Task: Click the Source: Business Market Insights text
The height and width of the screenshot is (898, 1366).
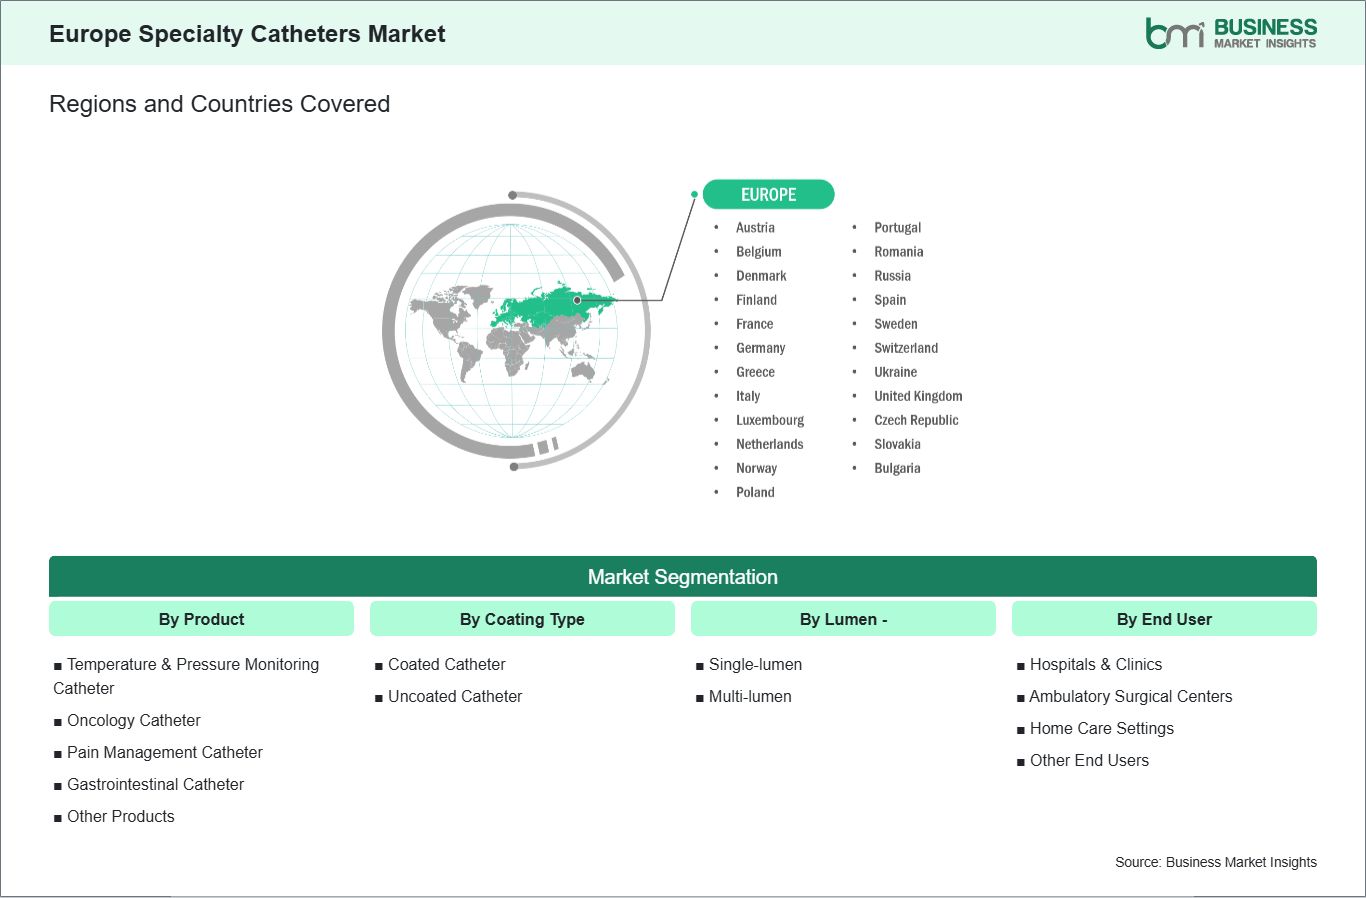Action: coord(1215,862)
